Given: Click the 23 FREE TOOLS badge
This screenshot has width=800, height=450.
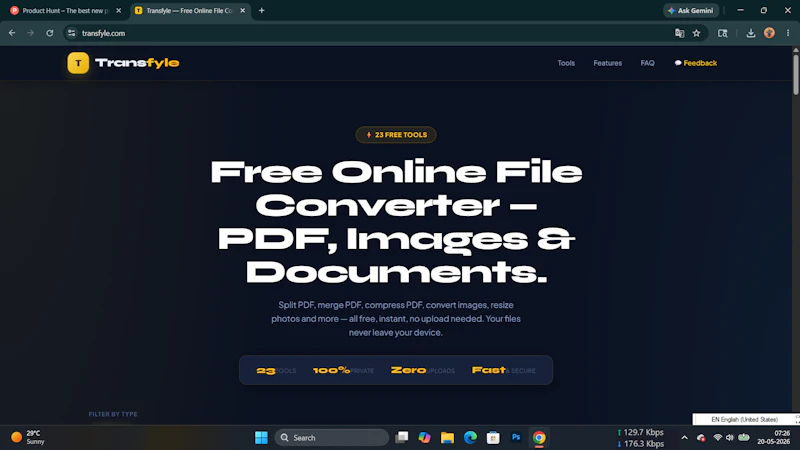Looking at the screenshot, I should [396, 135].
